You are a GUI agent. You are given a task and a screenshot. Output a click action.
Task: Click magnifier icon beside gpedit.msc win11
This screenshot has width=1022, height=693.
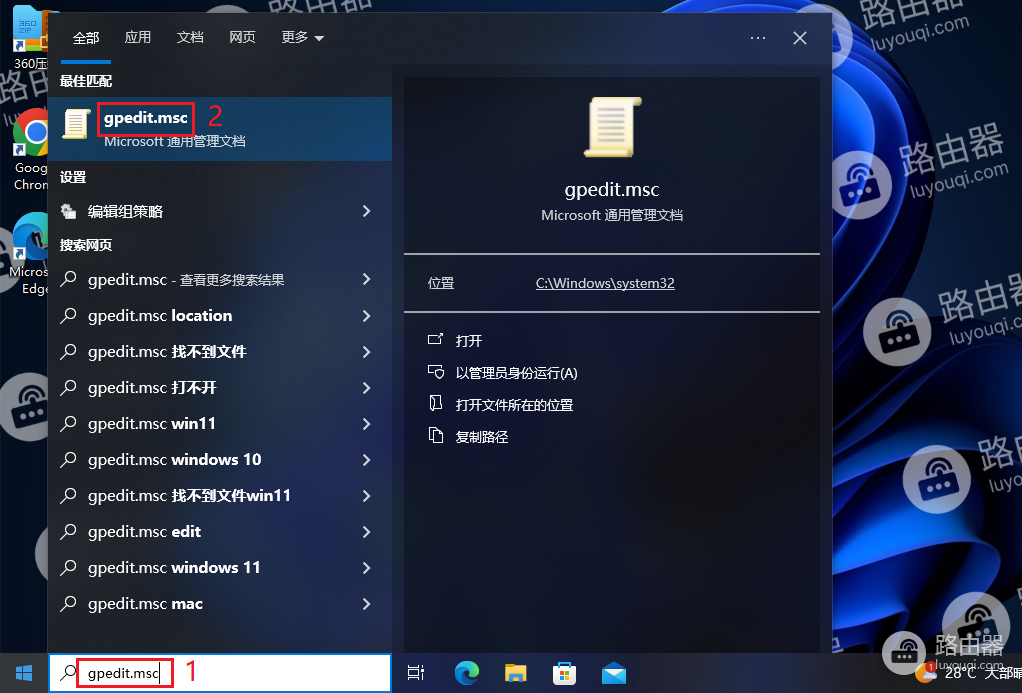click(x=68, y=424)
